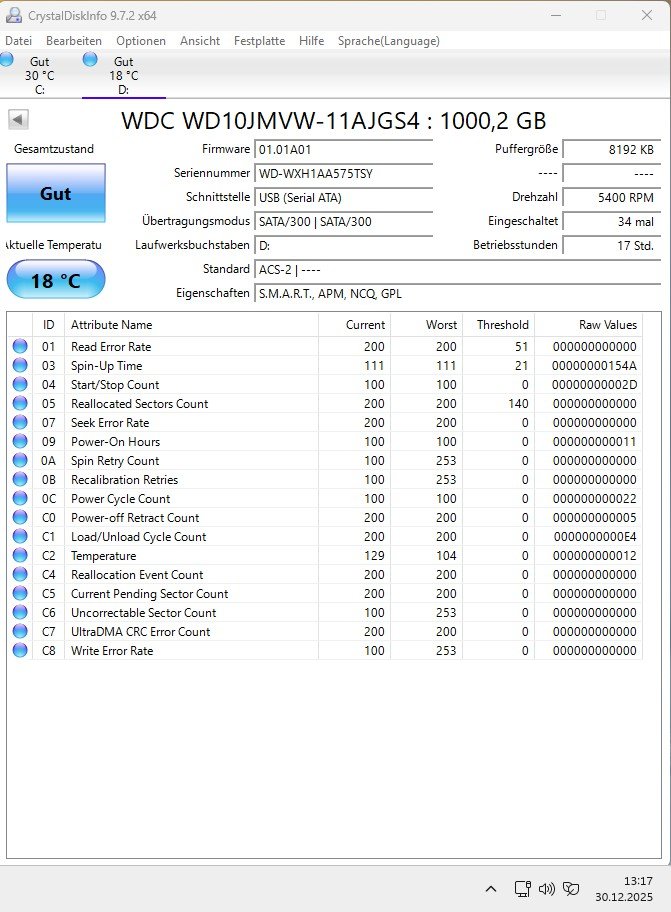Click status orb for Load/Unload Cycle Count
The image size is (671, 912).
pos(20,536)
